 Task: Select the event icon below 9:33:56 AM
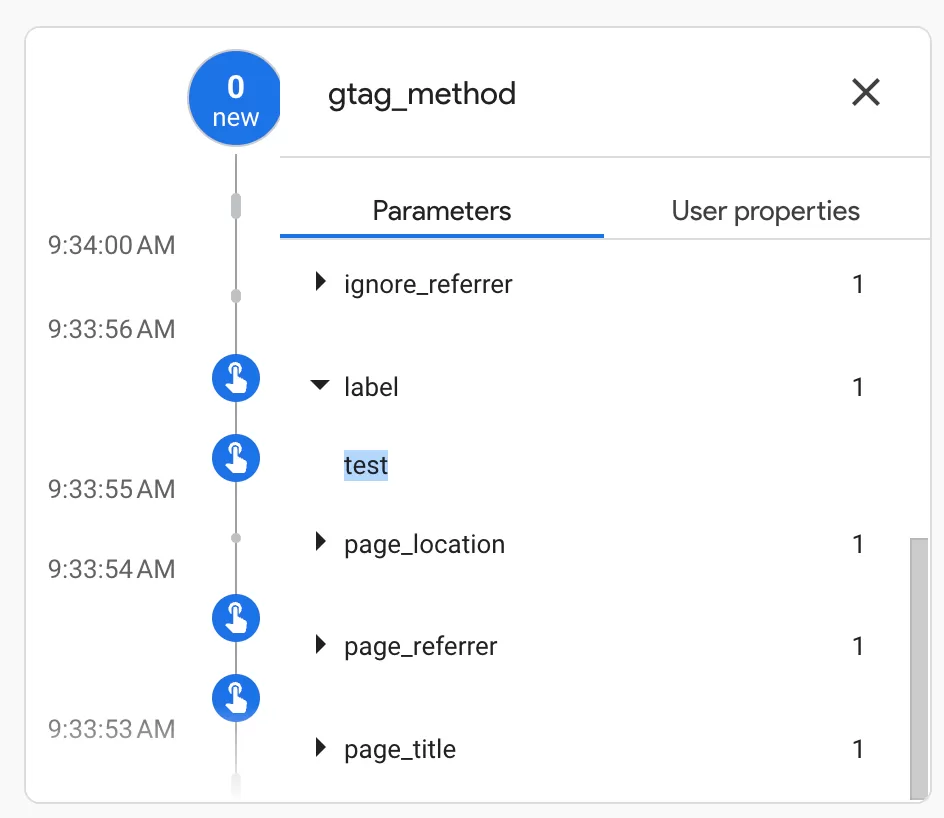tap(236, 378)
